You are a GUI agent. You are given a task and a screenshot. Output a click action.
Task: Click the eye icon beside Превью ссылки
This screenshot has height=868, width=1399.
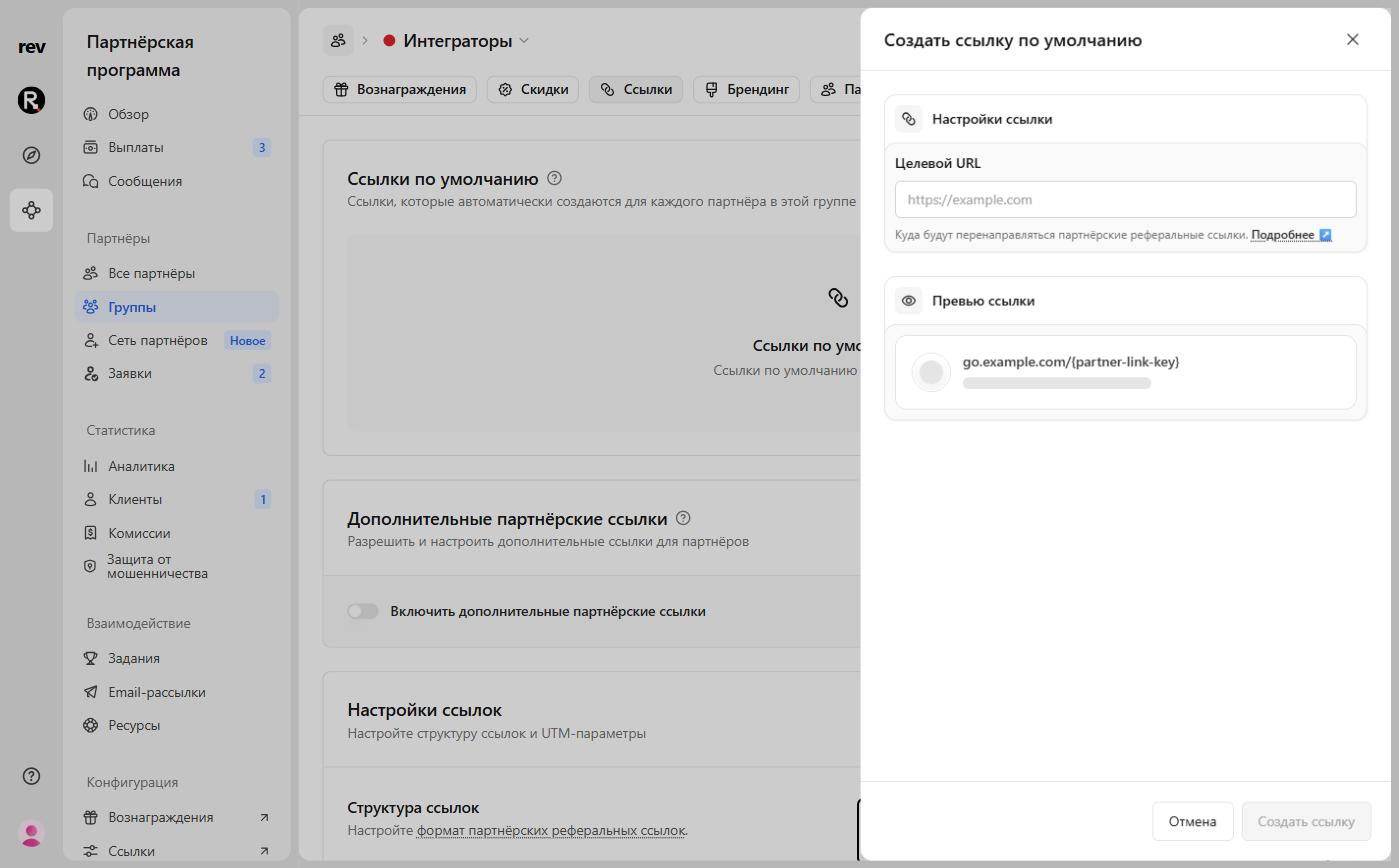tap(908, 300)
